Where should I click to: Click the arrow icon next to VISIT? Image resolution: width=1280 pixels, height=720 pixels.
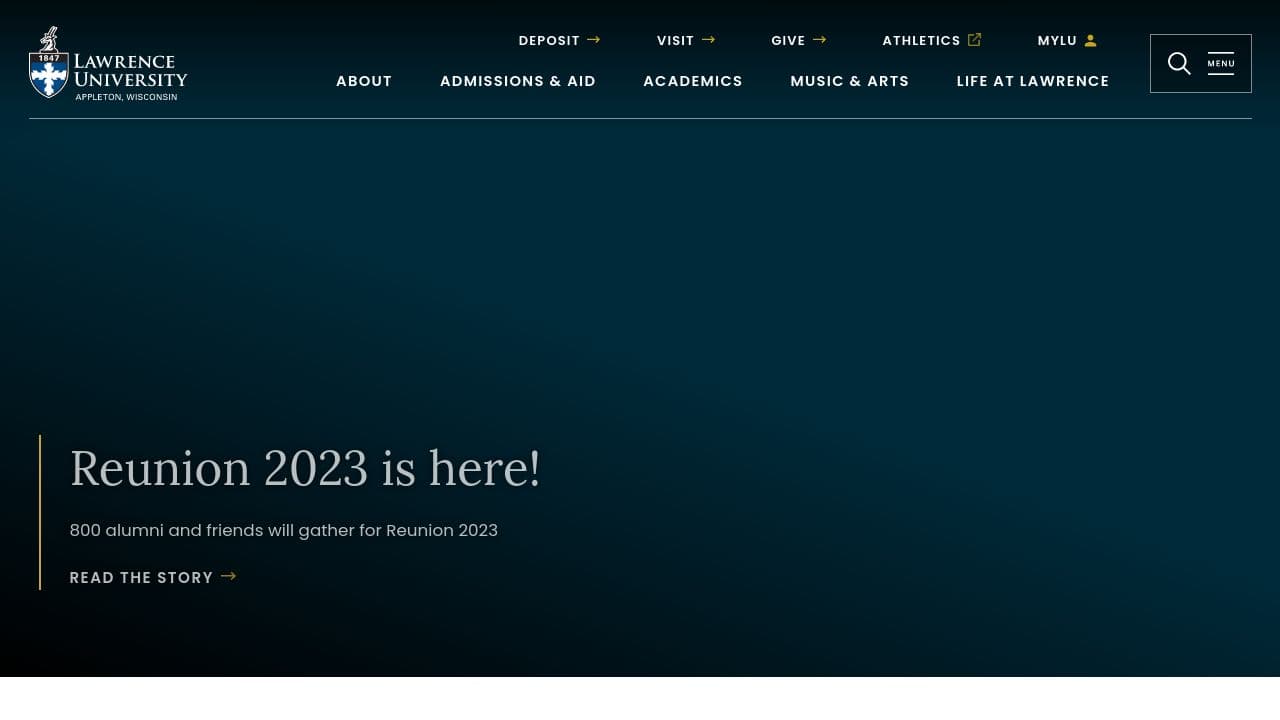710,40
